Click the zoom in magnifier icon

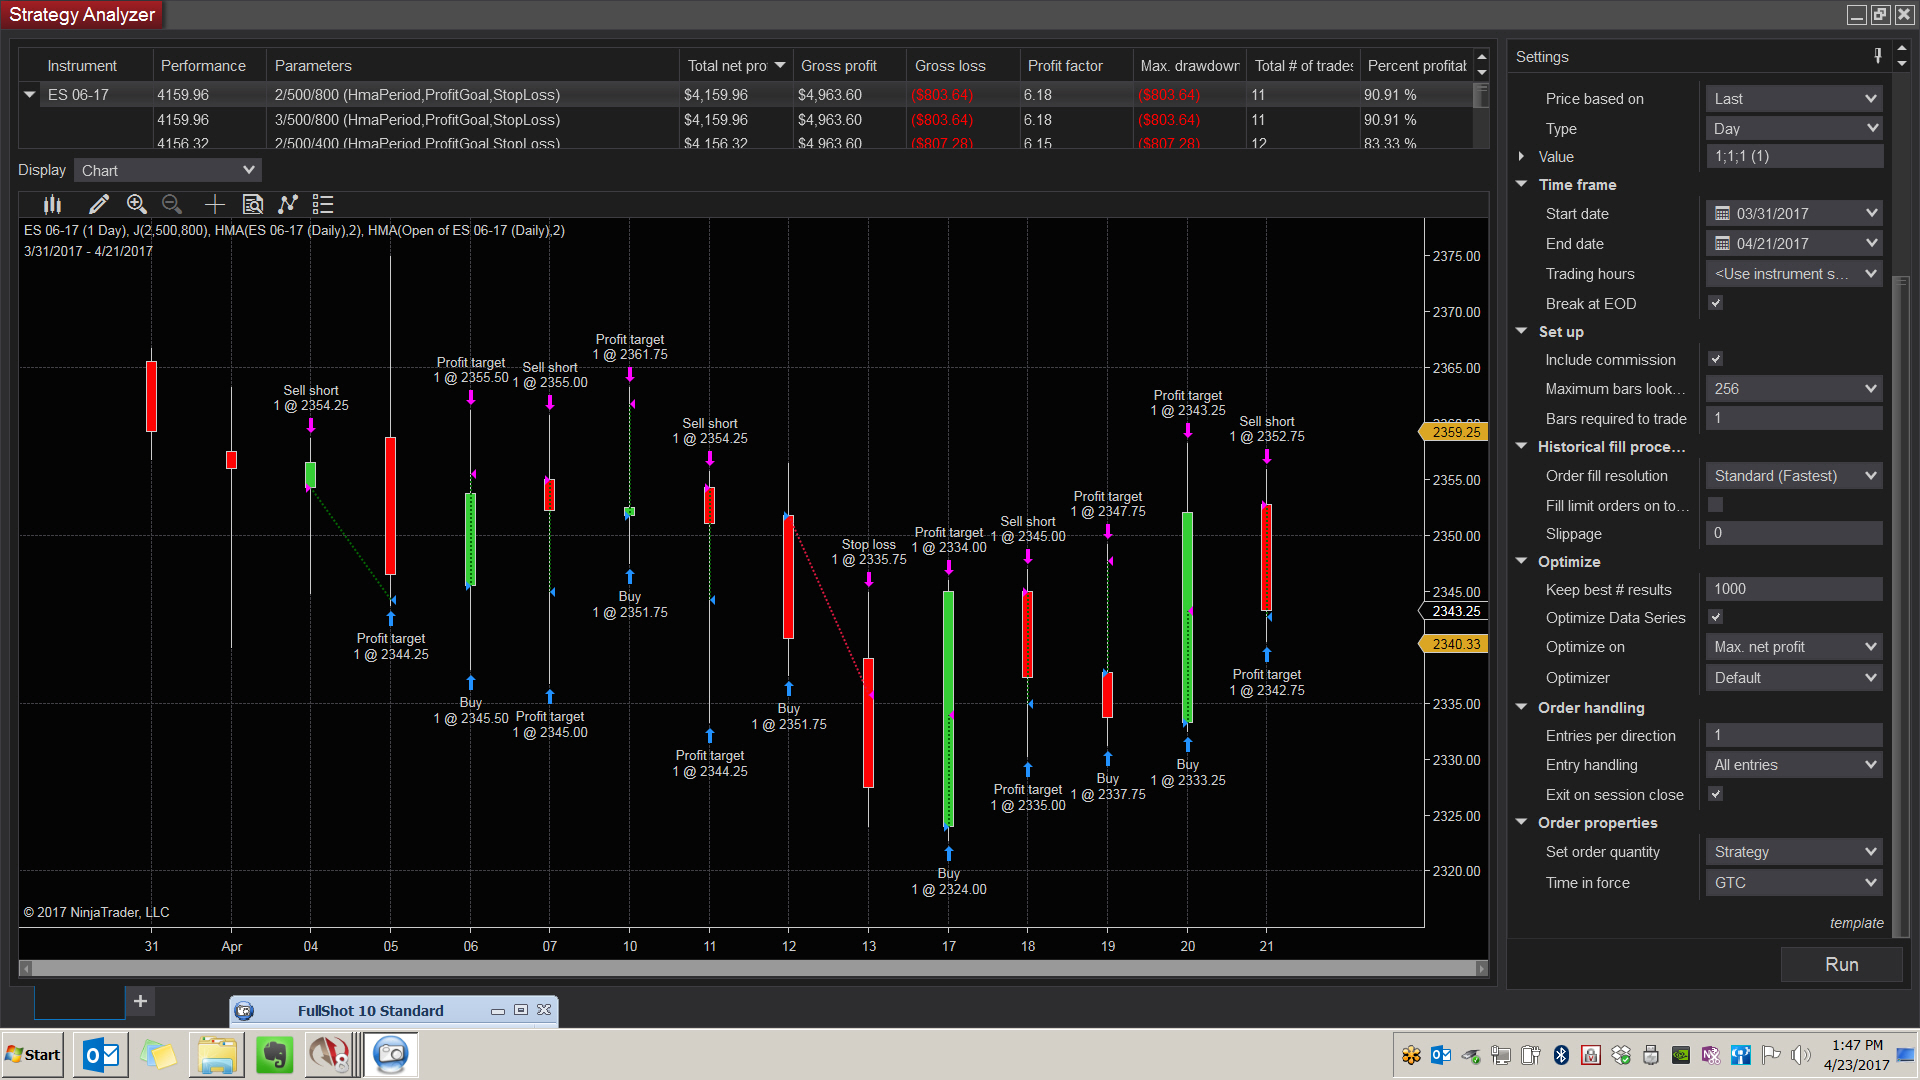click(137, 204)
